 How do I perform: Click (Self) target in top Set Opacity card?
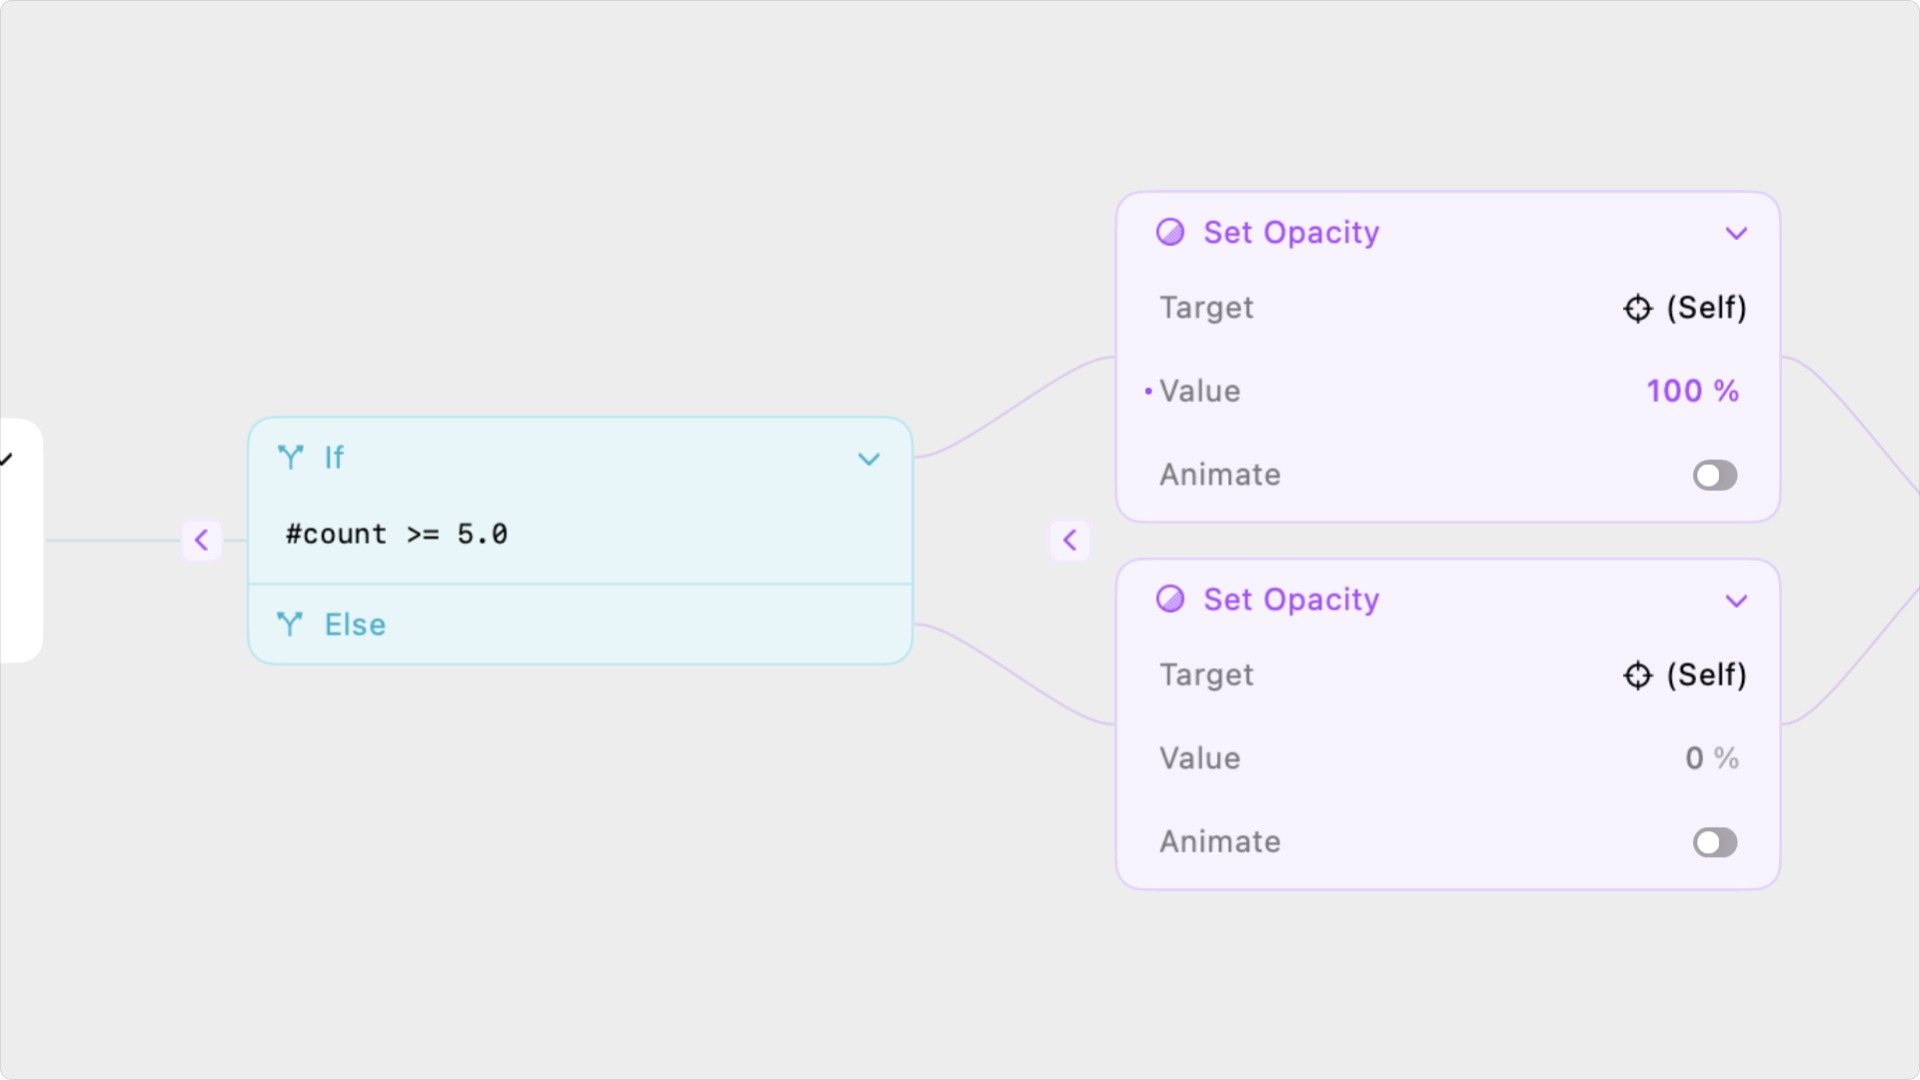(1706, 308)
